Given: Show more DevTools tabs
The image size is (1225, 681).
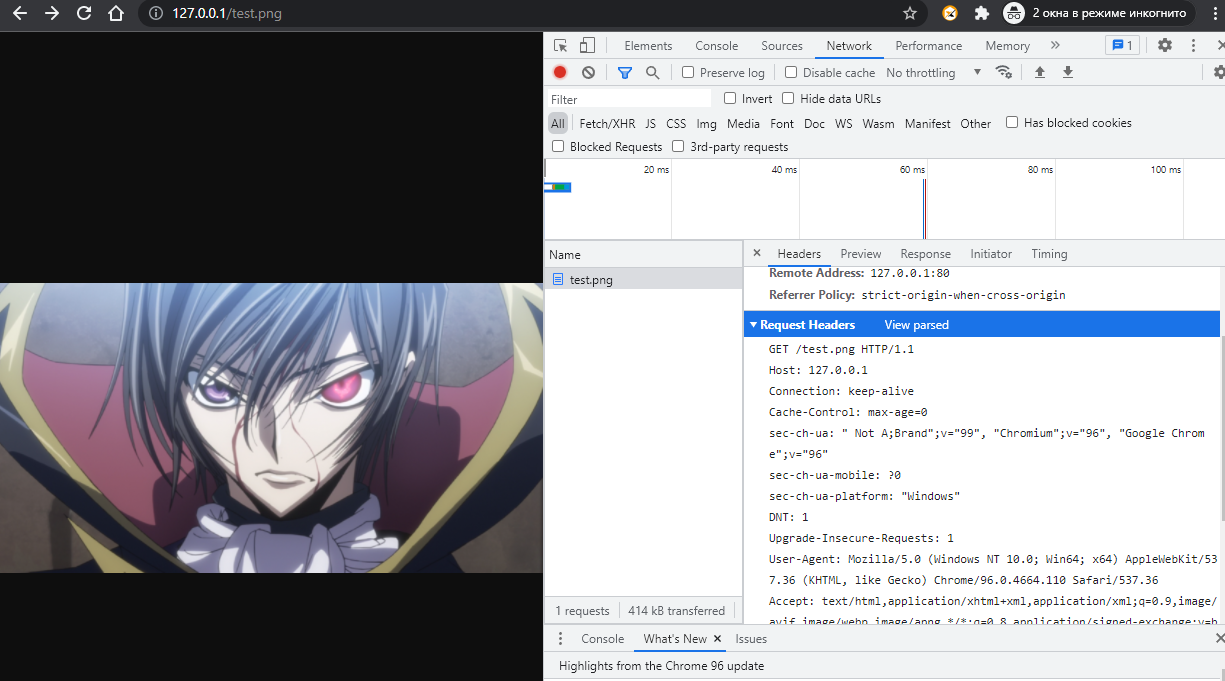Looking at the screenshot, I should [1055, 46].
